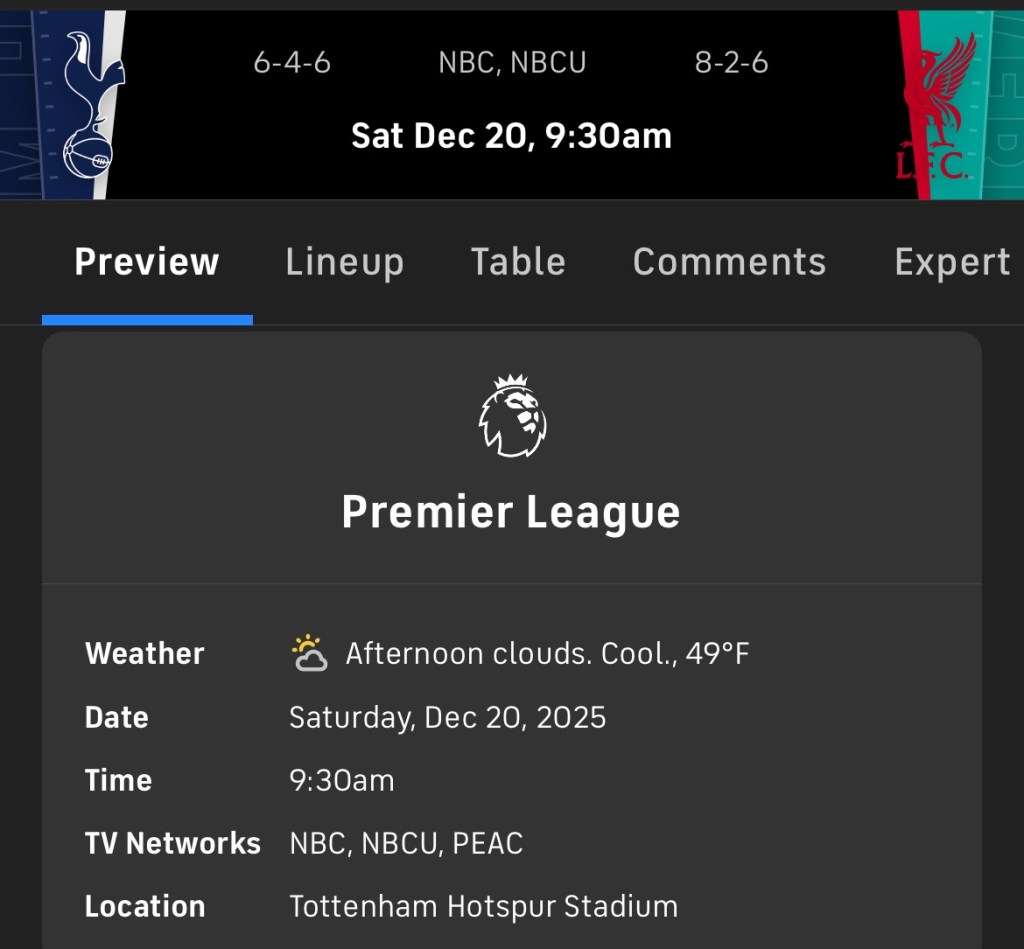1024x949 pixels.
Task: Go to the Comments tab
Action: point(729,262)
